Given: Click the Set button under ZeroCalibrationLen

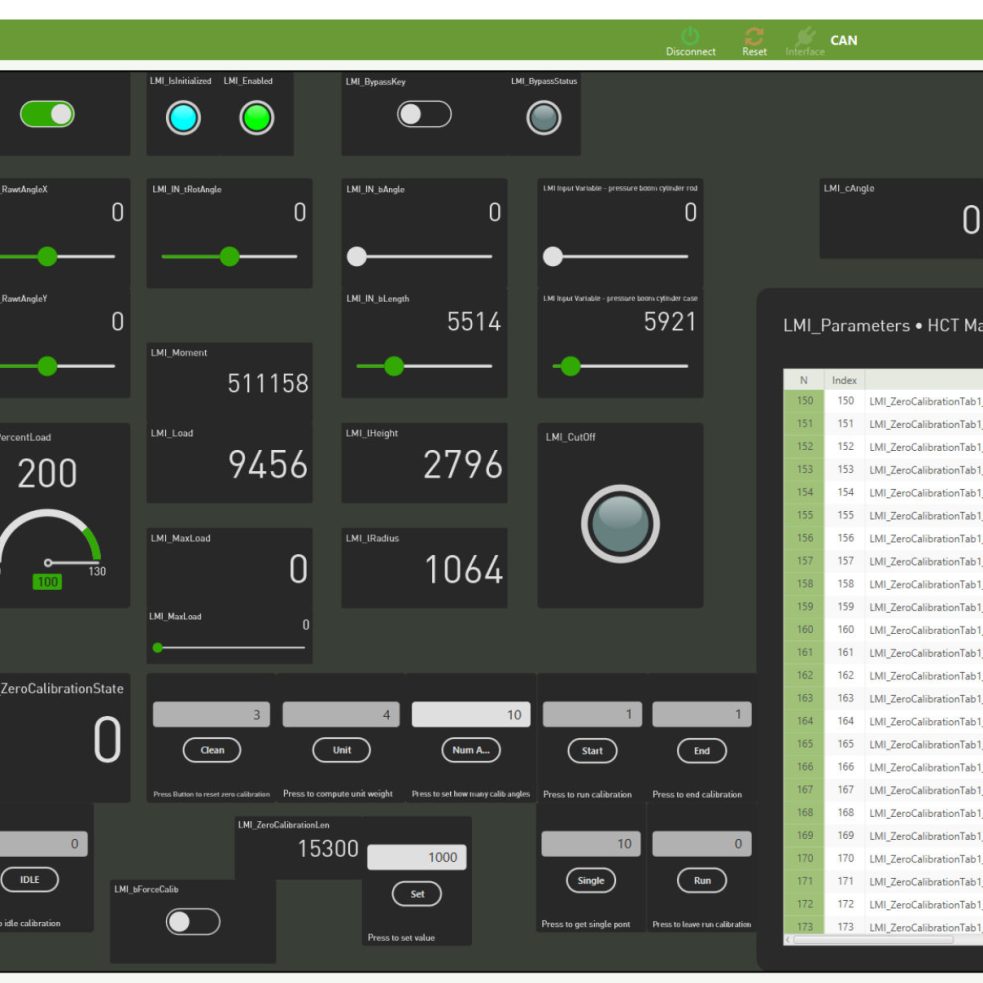Looking at the screenshot, I should click(x=417, y=894).
